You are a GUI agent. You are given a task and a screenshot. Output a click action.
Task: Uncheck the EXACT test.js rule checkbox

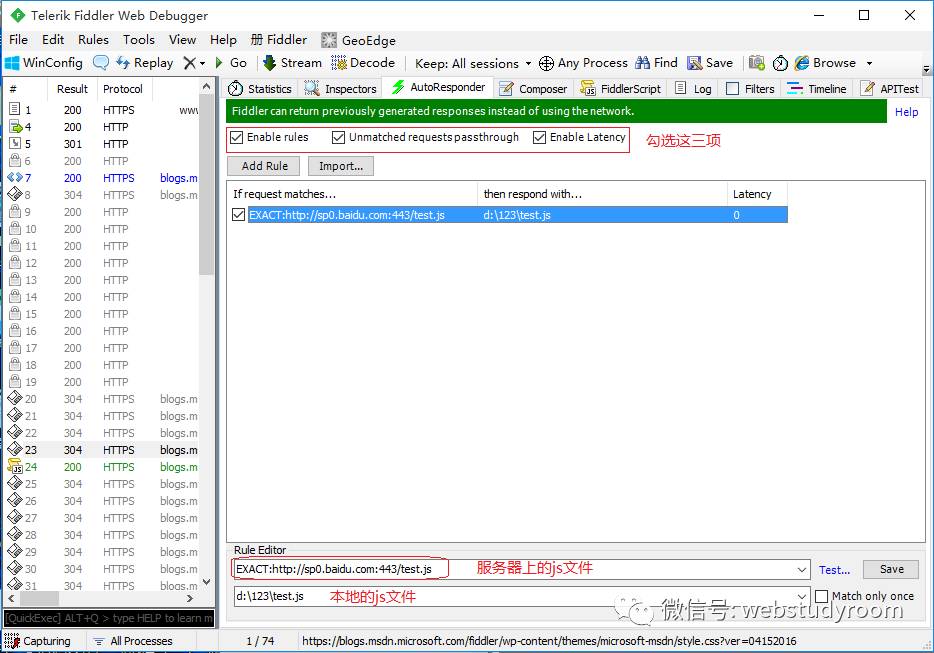point(238,214)
